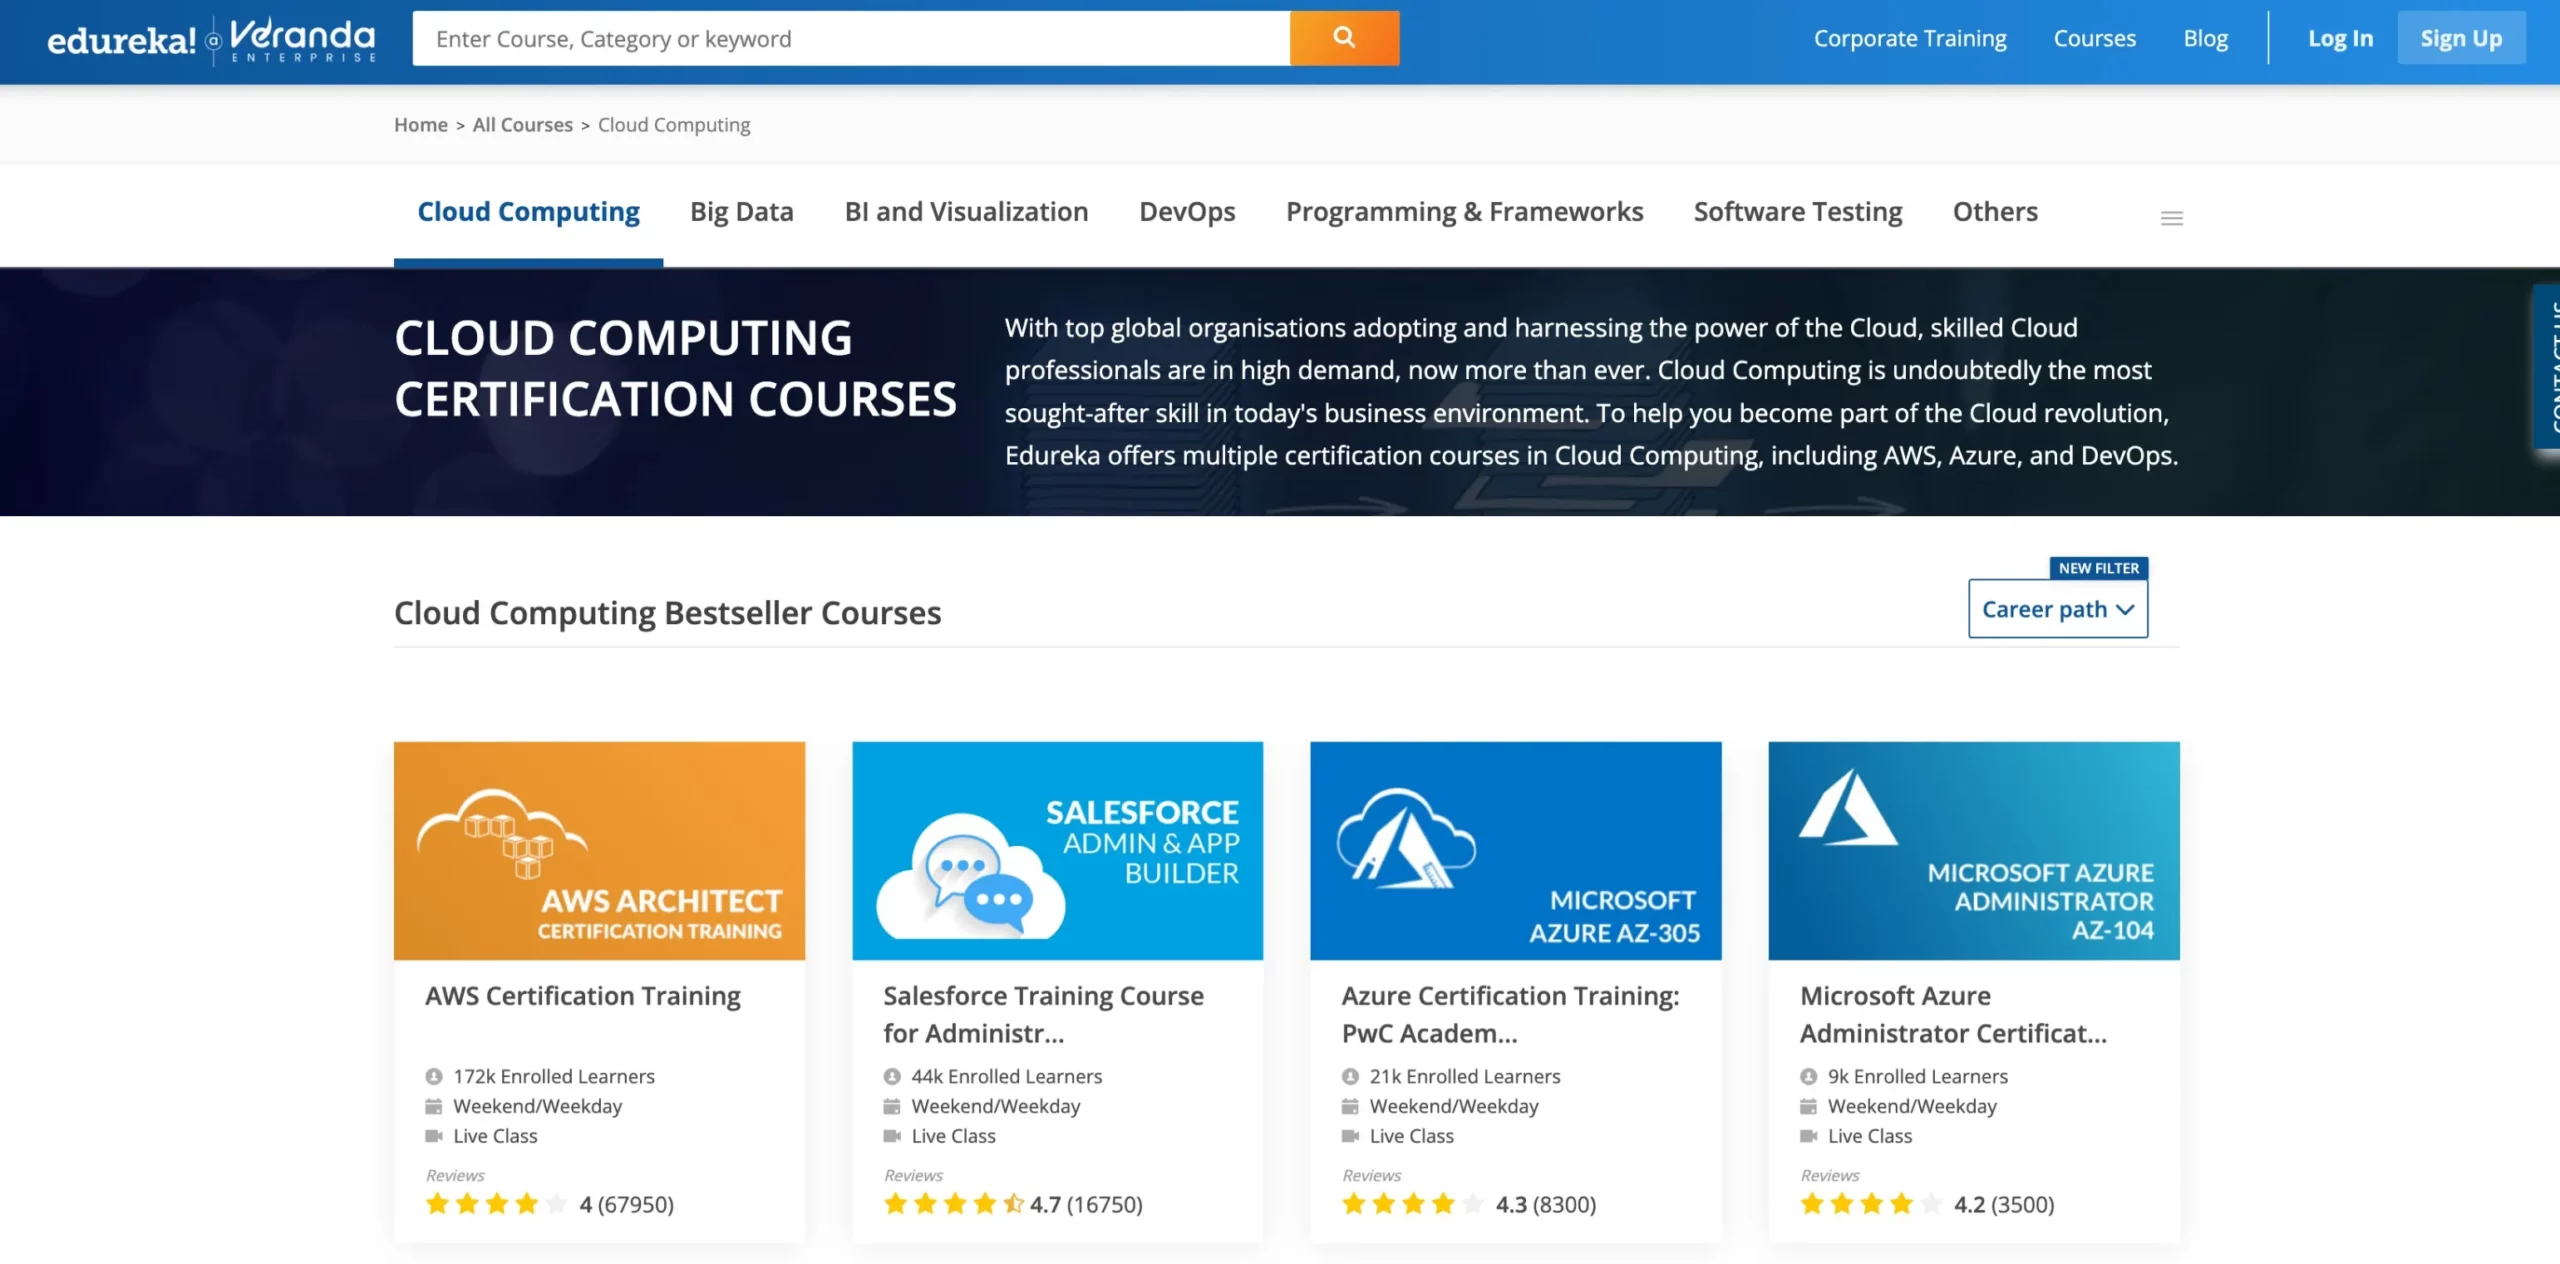Click the NEW FILTER badge
The width and height of the screenshot is (2560, 1264).
2098,568
